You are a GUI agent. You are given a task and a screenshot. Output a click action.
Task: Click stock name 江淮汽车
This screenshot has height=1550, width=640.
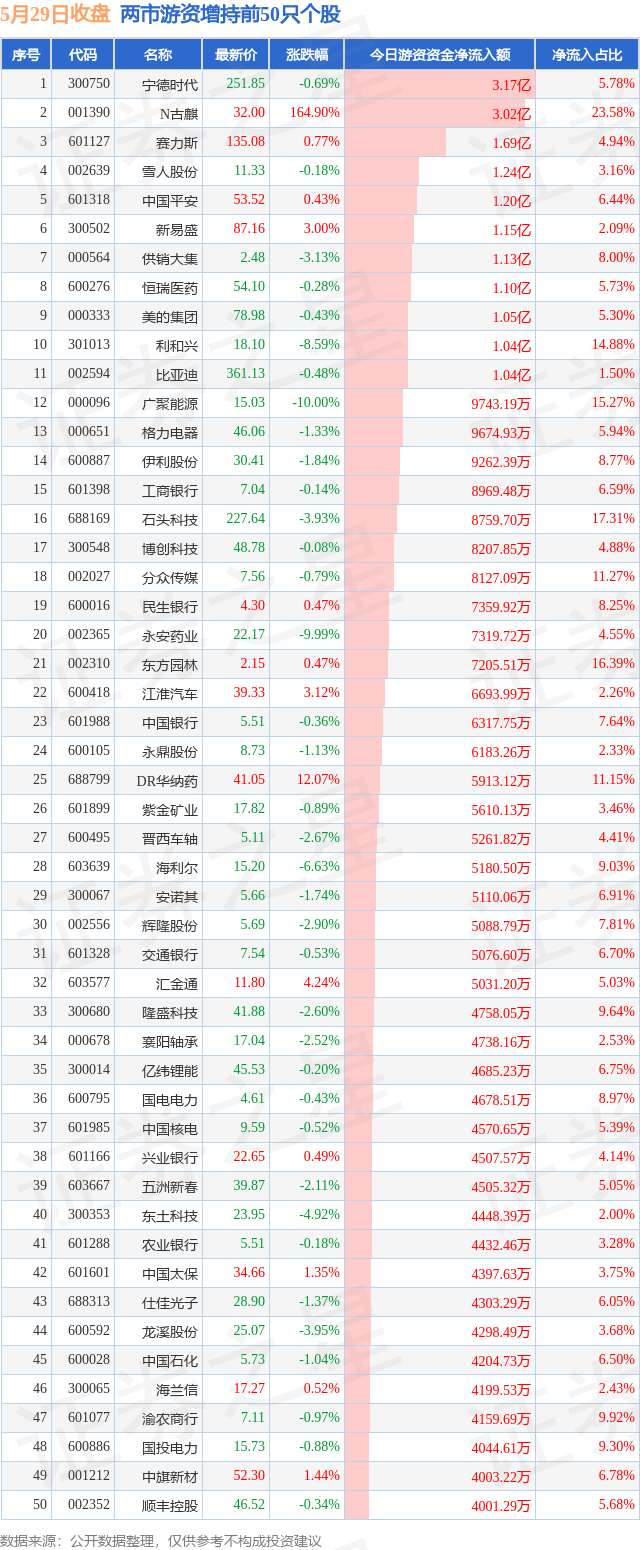[170, 693]
